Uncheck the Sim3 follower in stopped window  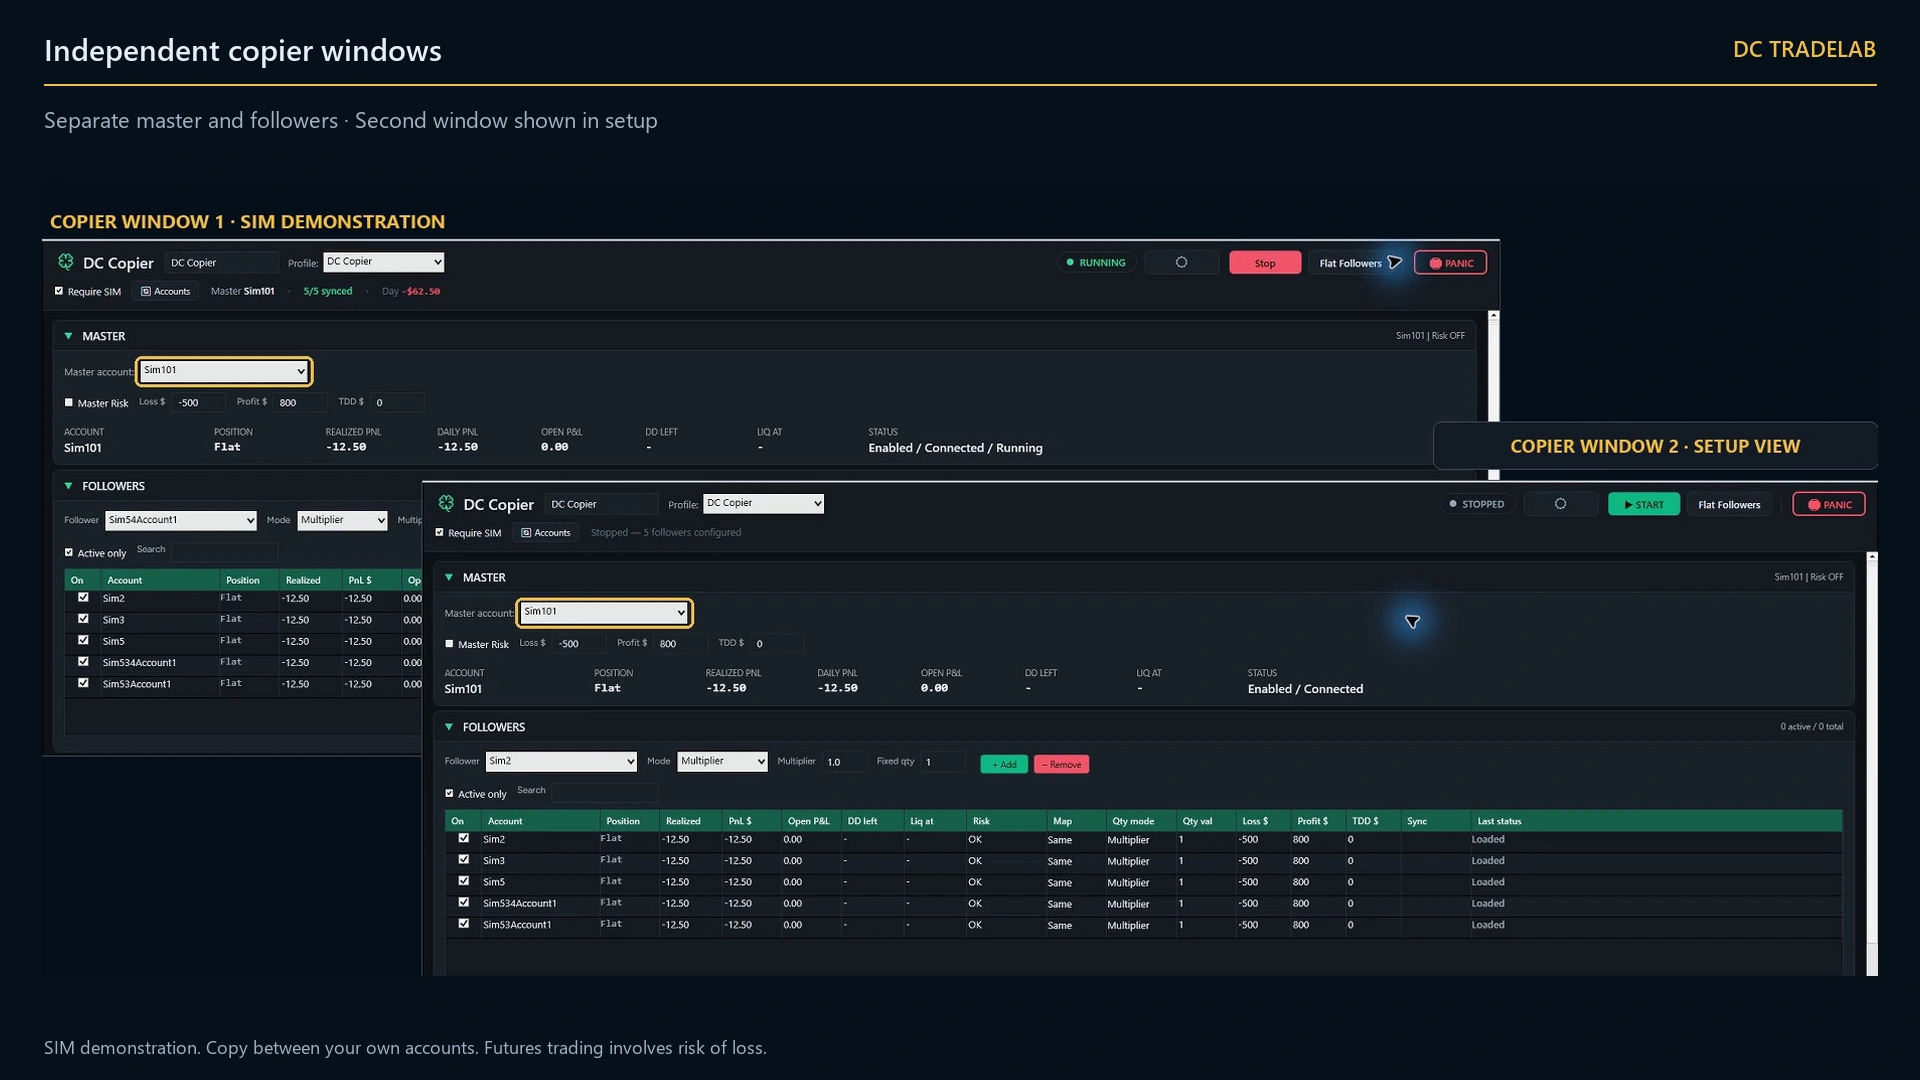(x=463, y=859)
